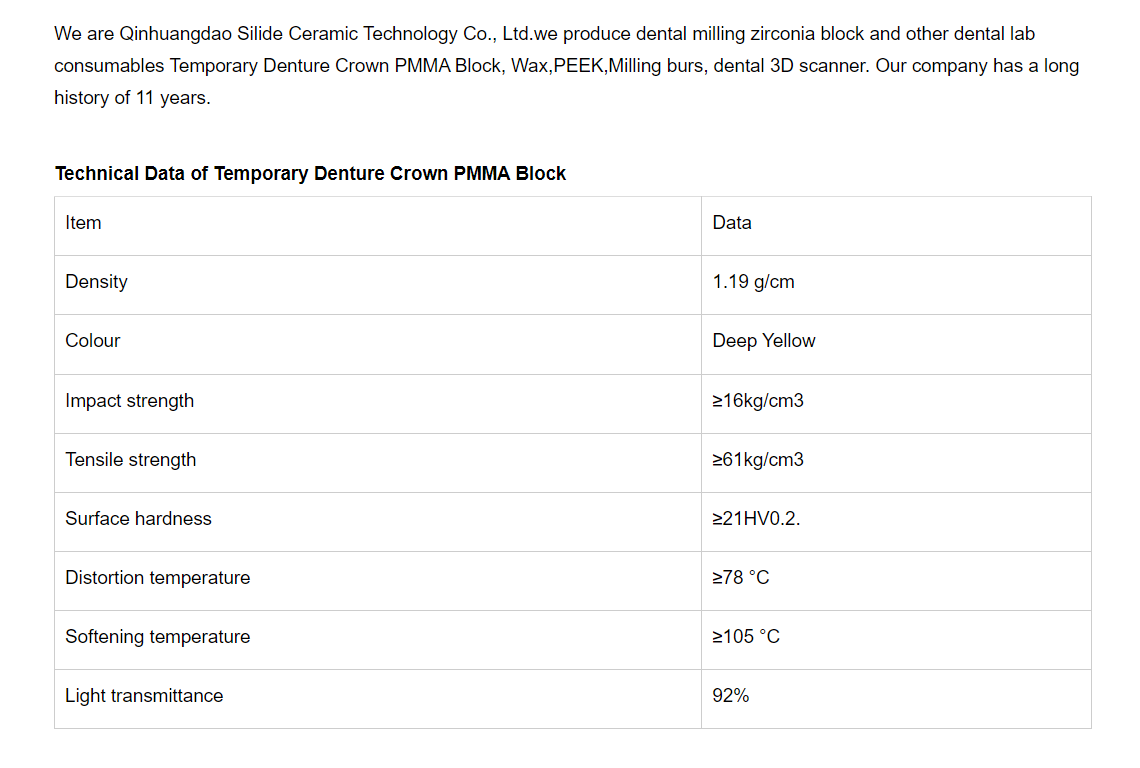Click the 92% transmittance value

click(x=731, y=696)
